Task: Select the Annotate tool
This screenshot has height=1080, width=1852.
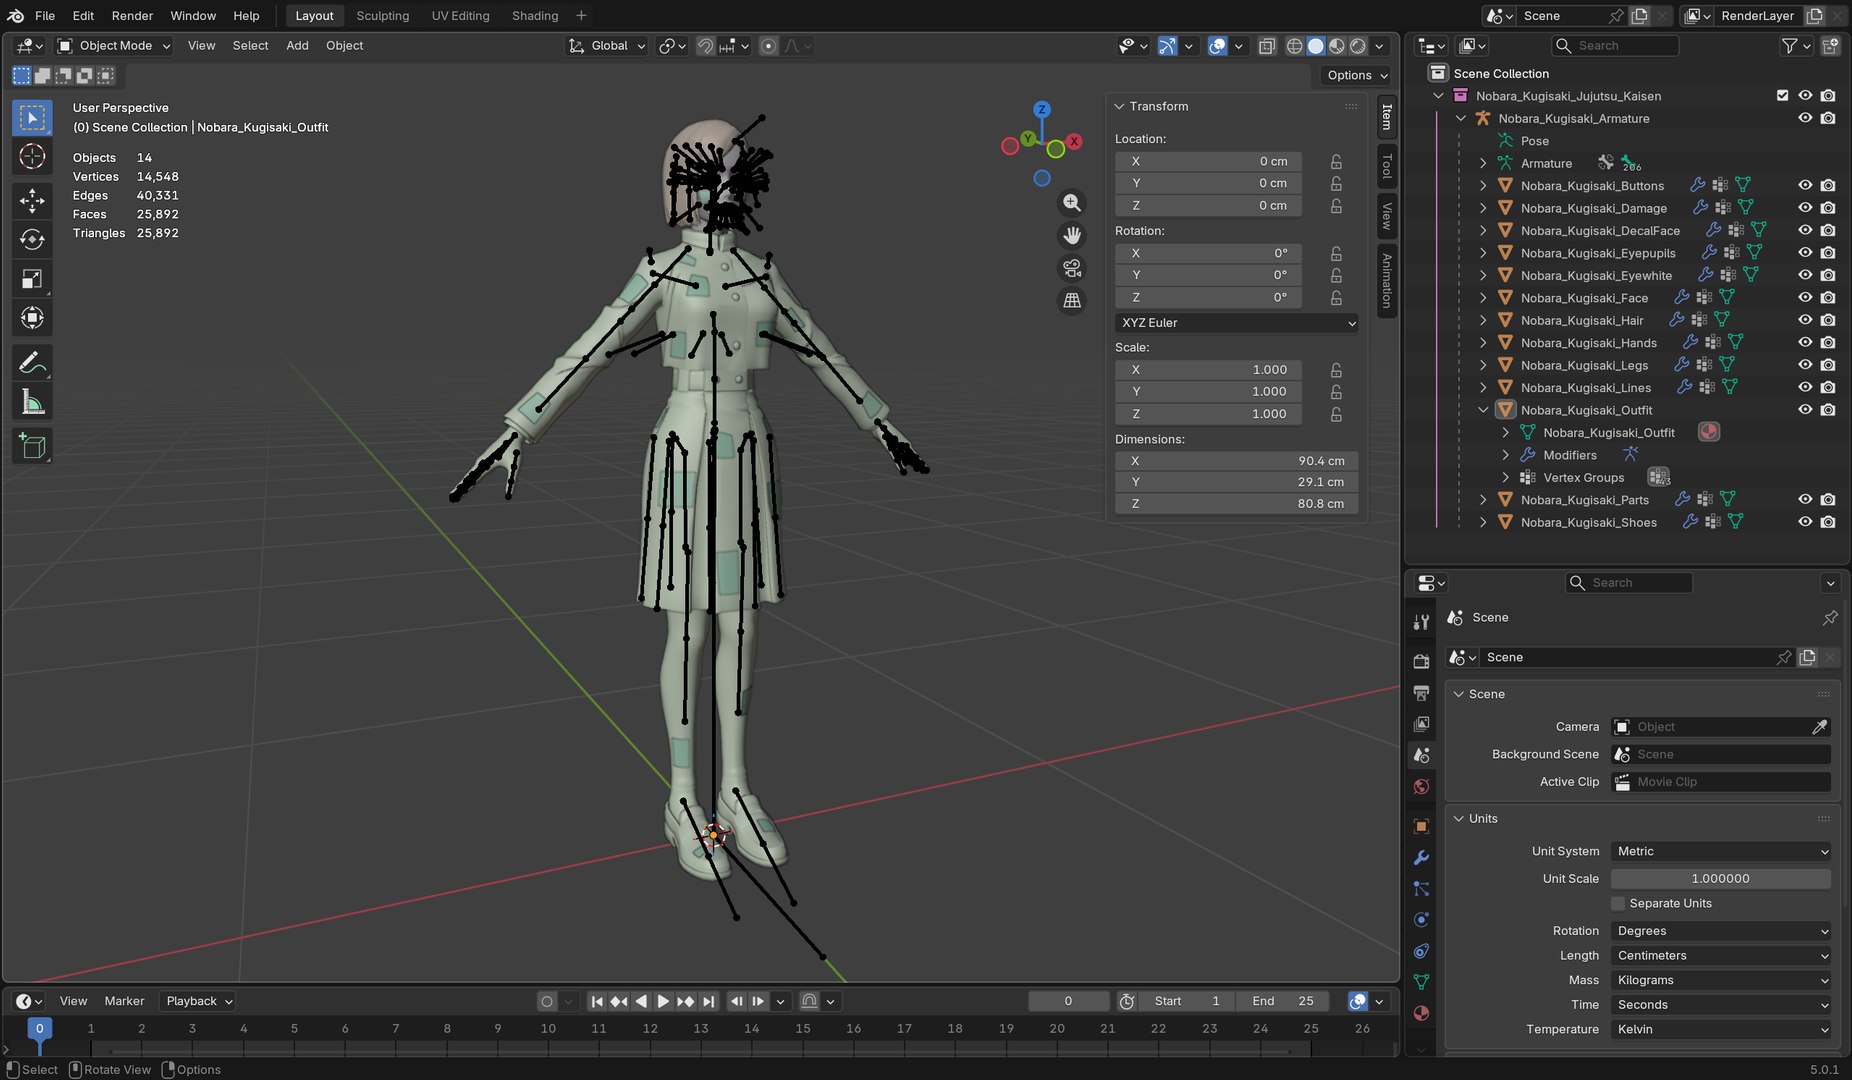Action: click(32, 363)
